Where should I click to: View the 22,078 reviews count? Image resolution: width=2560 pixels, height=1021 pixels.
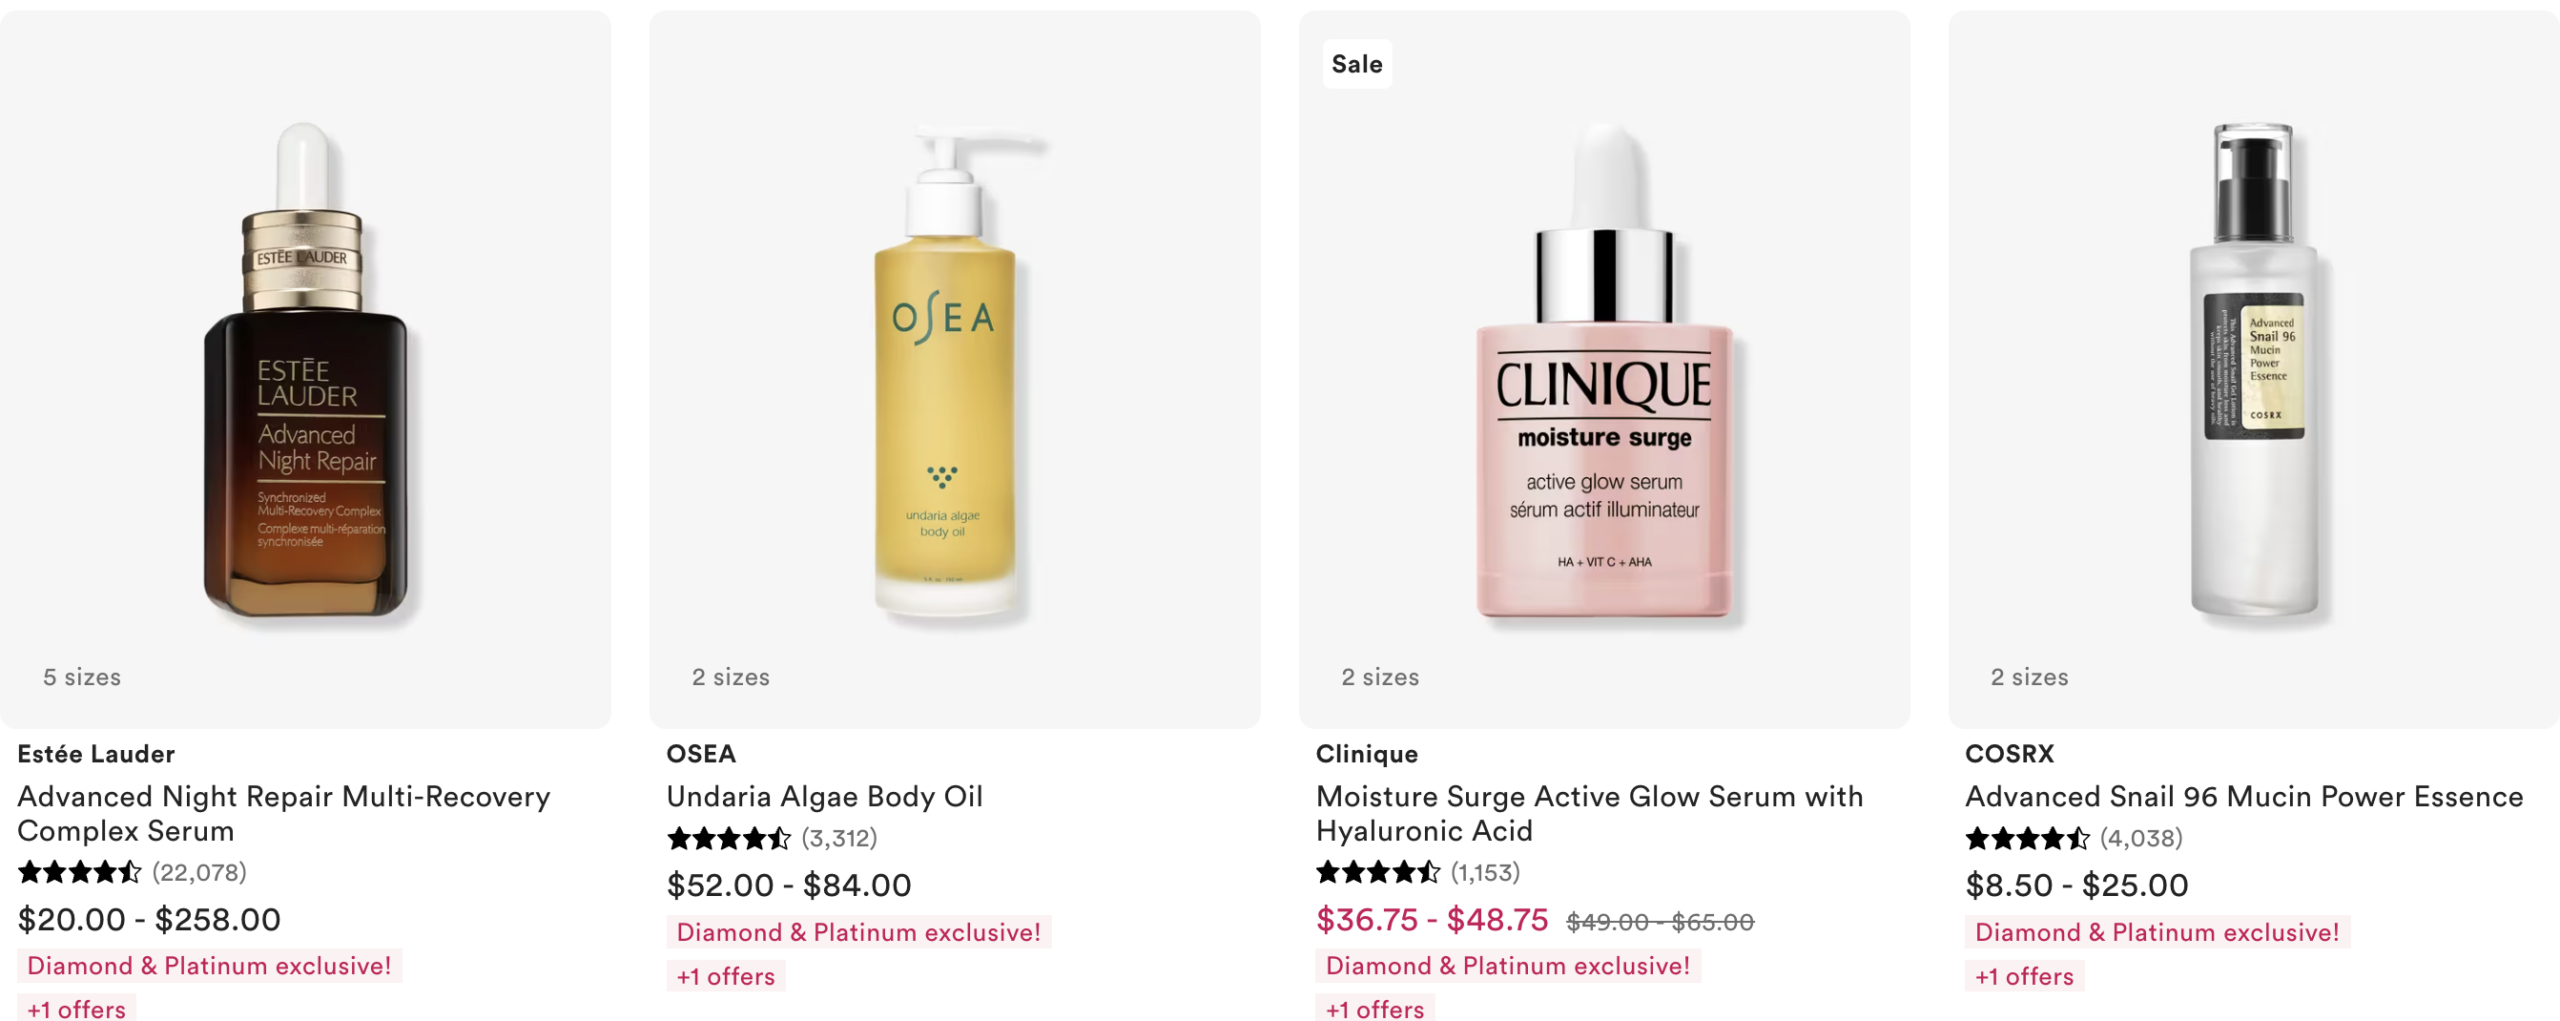(x=199, y=872)
